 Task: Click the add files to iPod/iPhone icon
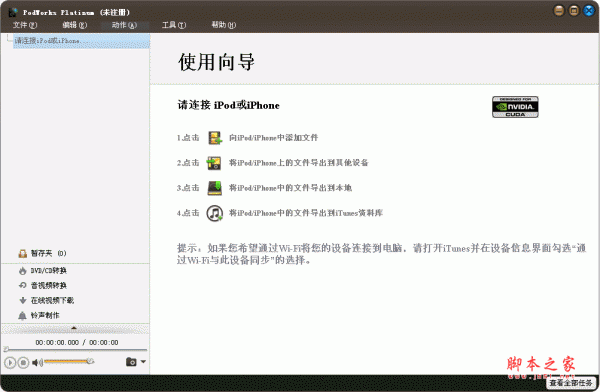(215, 138)
